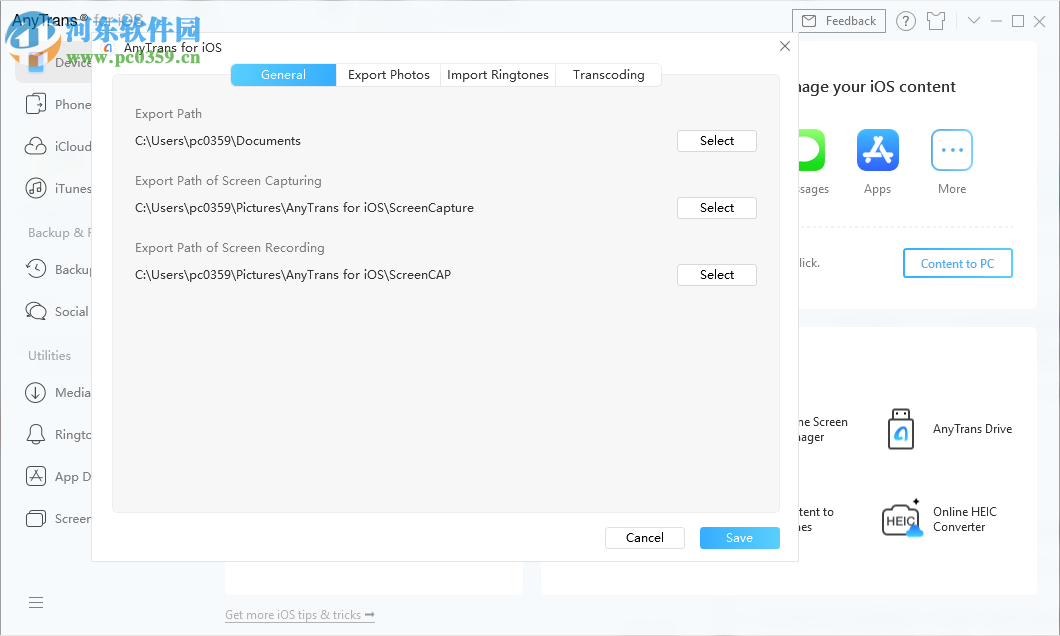
Task: Open the Apps icon in content area
Action: coord(877,151)
